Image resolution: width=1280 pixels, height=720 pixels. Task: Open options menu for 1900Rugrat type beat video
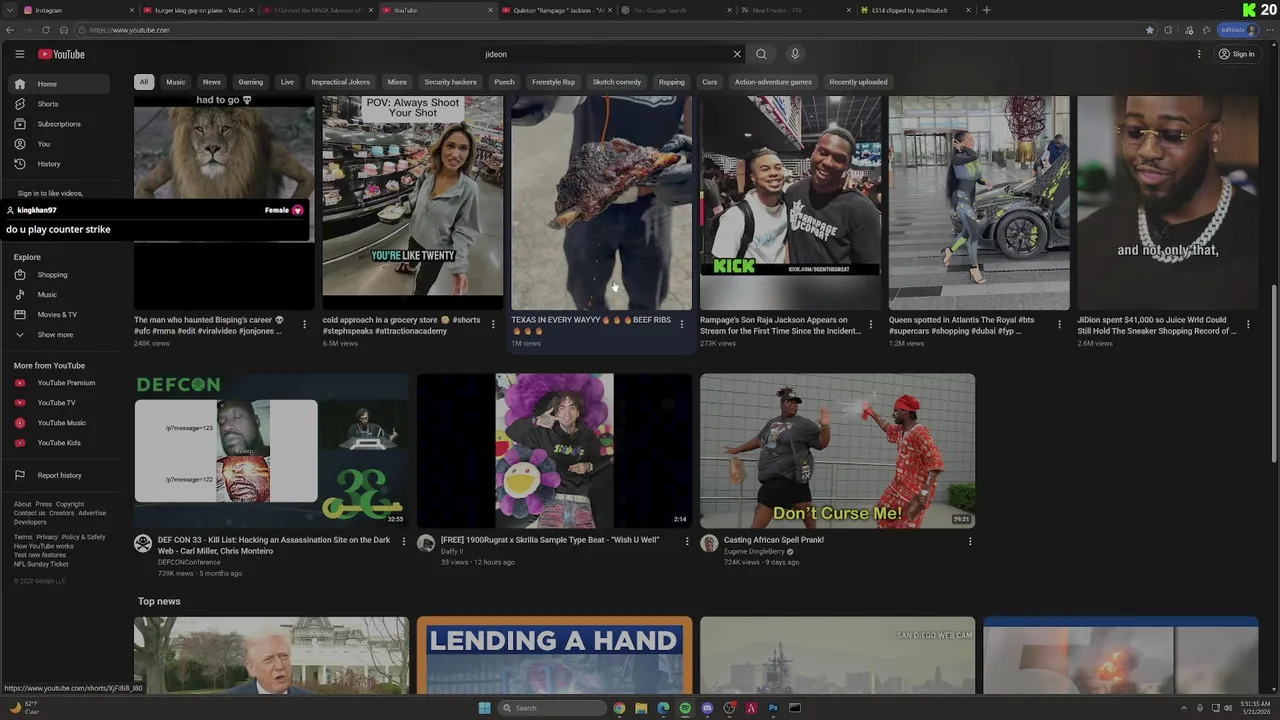click(x=687, y=541)
